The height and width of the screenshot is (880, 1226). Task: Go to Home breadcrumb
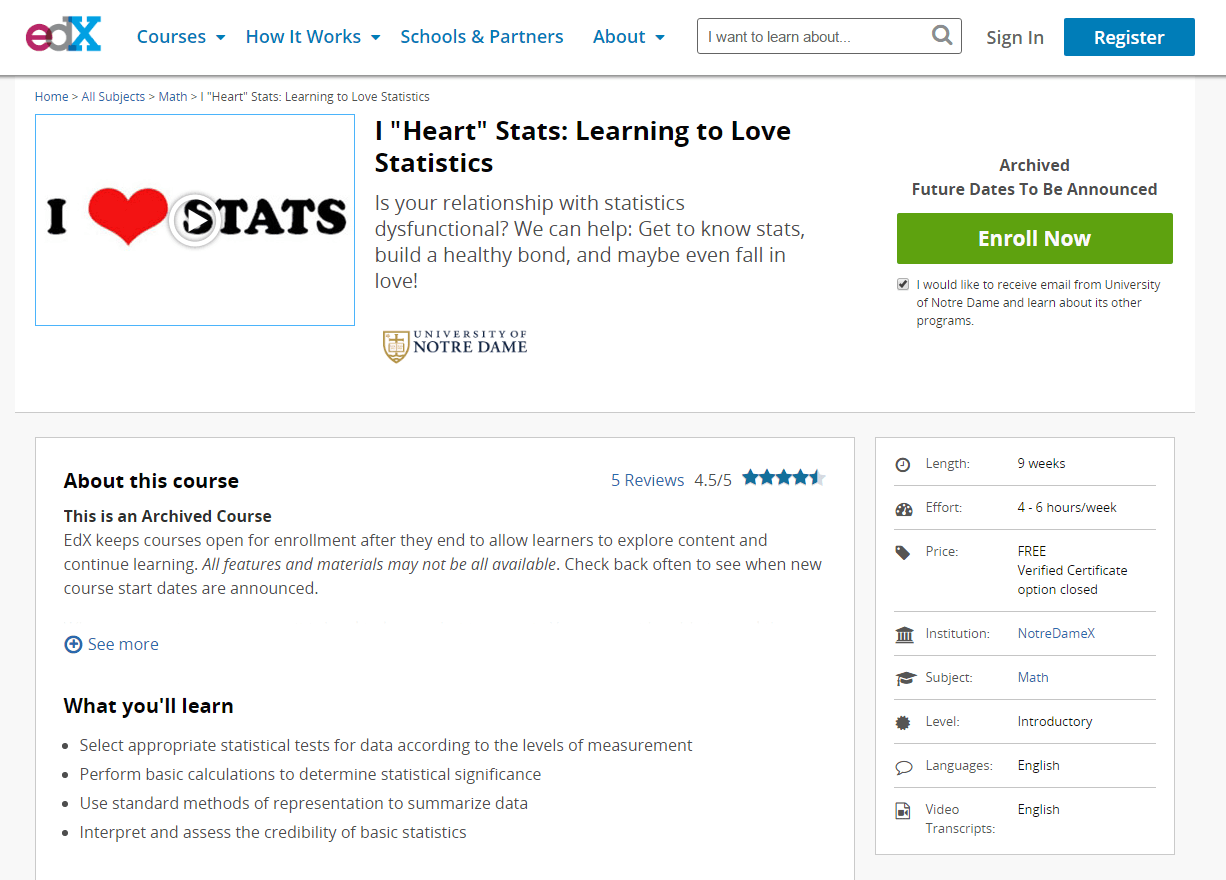coord(51,97)
